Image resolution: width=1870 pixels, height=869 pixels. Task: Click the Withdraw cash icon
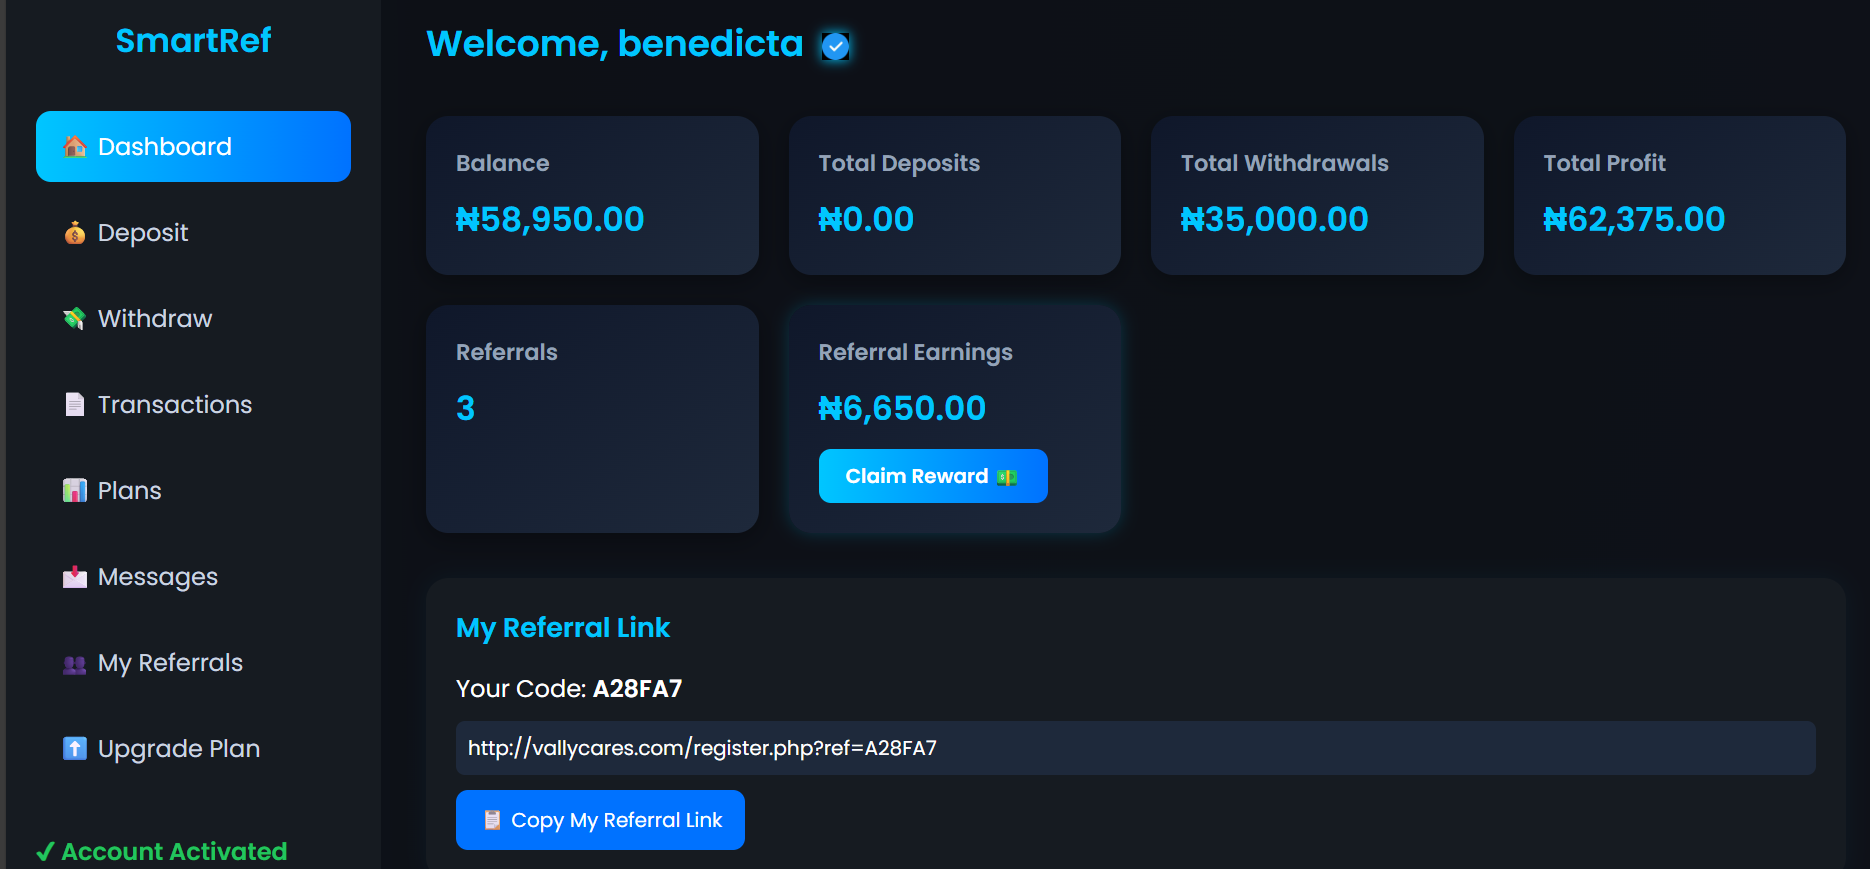[75, 319]
